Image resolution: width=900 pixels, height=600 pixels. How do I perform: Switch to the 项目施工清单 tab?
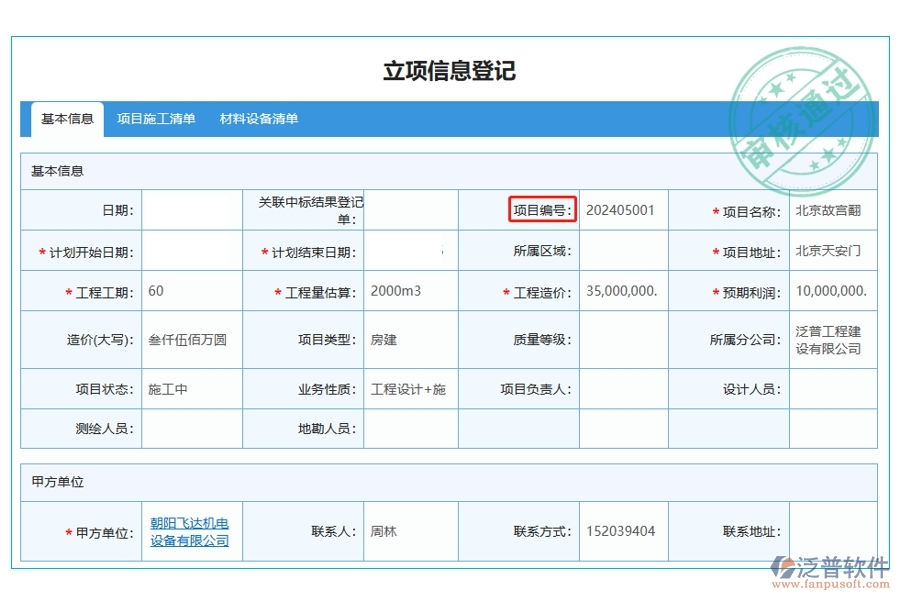click(155, 118)
